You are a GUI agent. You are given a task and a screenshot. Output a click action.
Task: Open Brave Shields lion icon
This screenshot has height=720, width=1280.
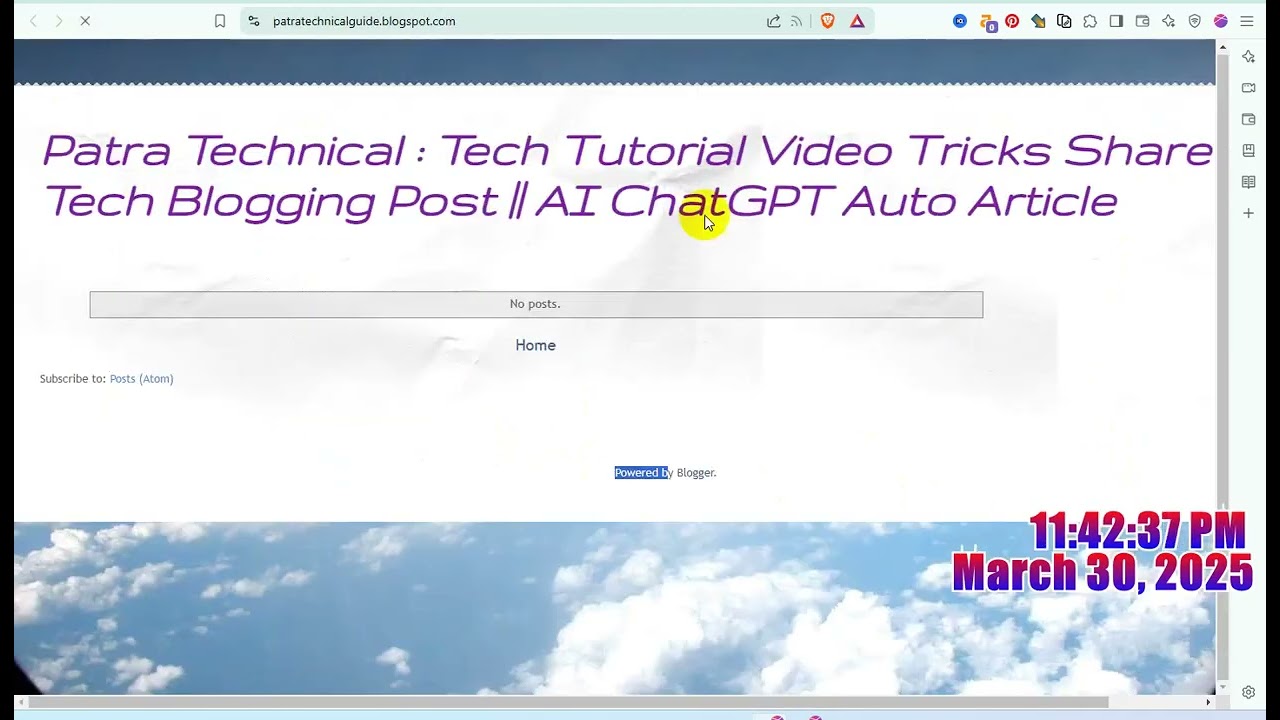(827, 21)
